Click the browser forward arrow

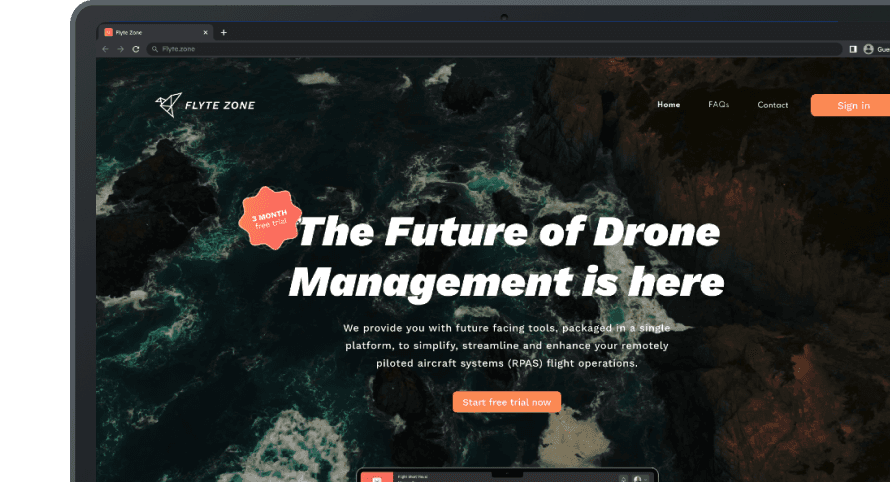[x=120, y=49]
